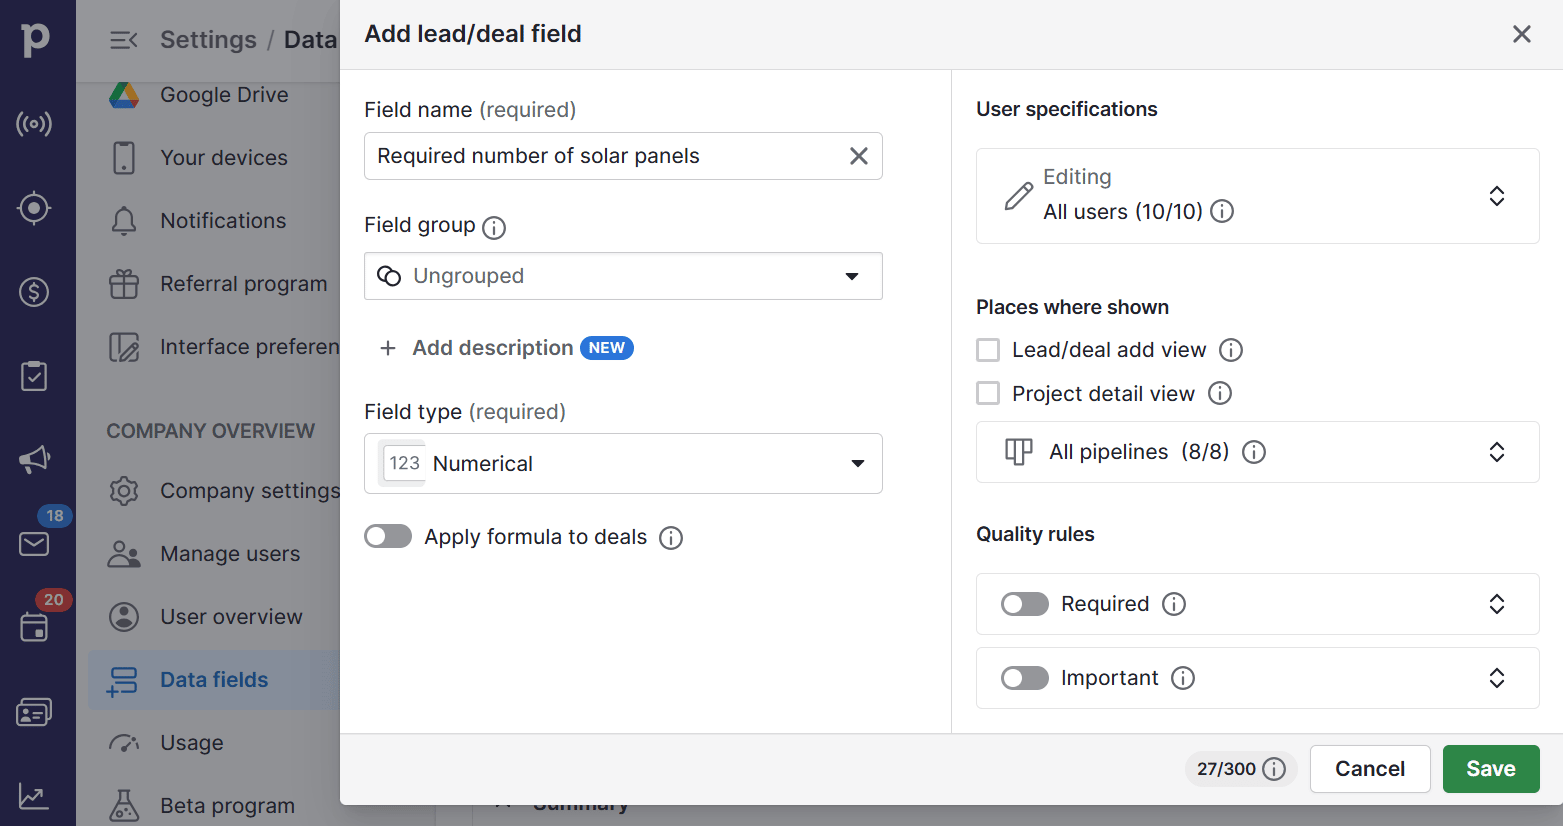The width and height of the screenshot is (1563, 826).
Task: Click inside the Field name input
Action: pyautogui.click(x=600, y=156)
